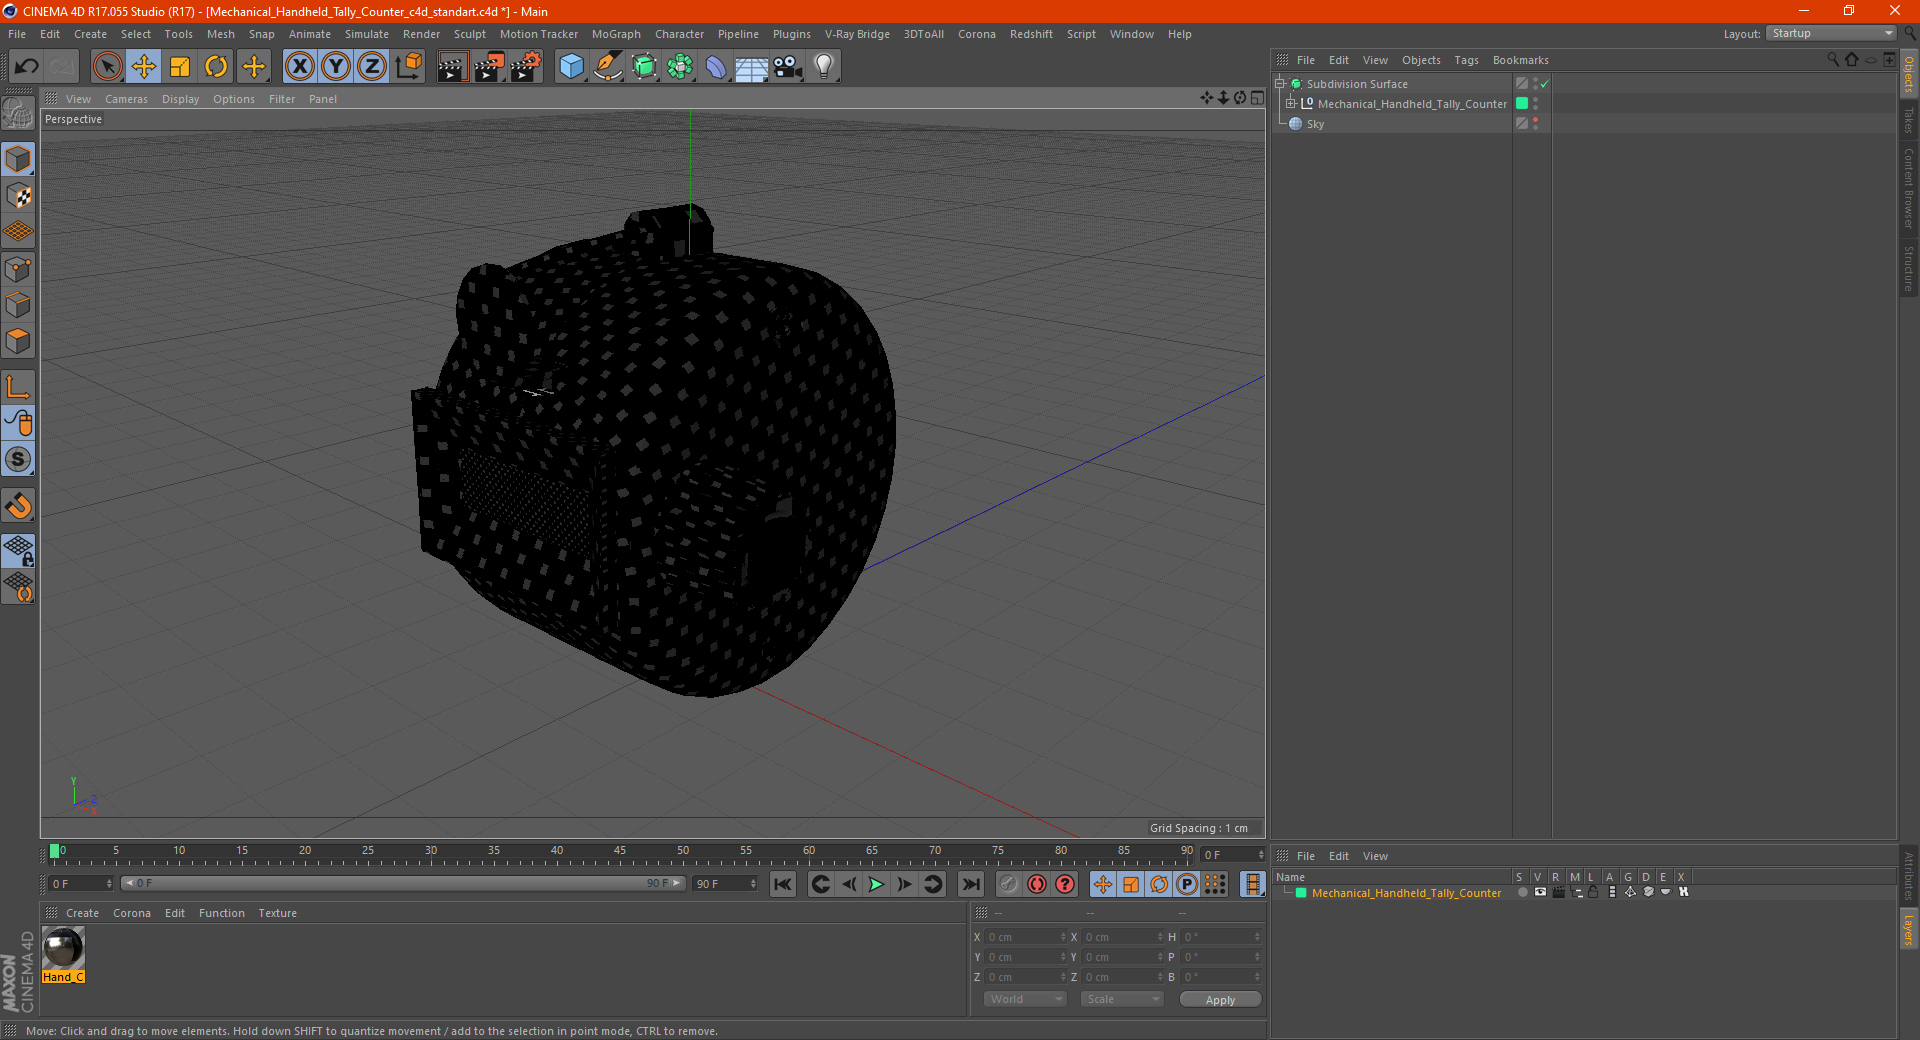Select the Move tool
Screen dimensions: 1920x1040
tap(144, 67)
